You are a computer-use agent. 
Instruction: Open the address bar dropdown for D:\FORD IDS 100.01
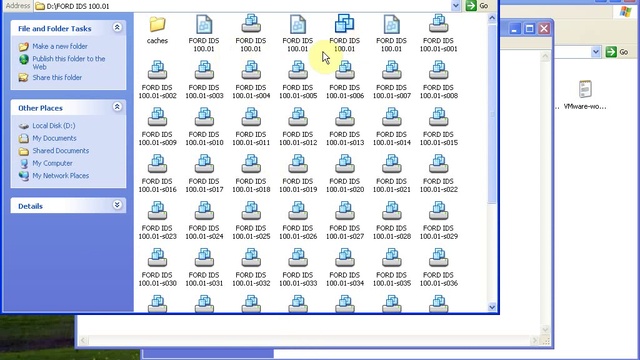tap(456, 6)
